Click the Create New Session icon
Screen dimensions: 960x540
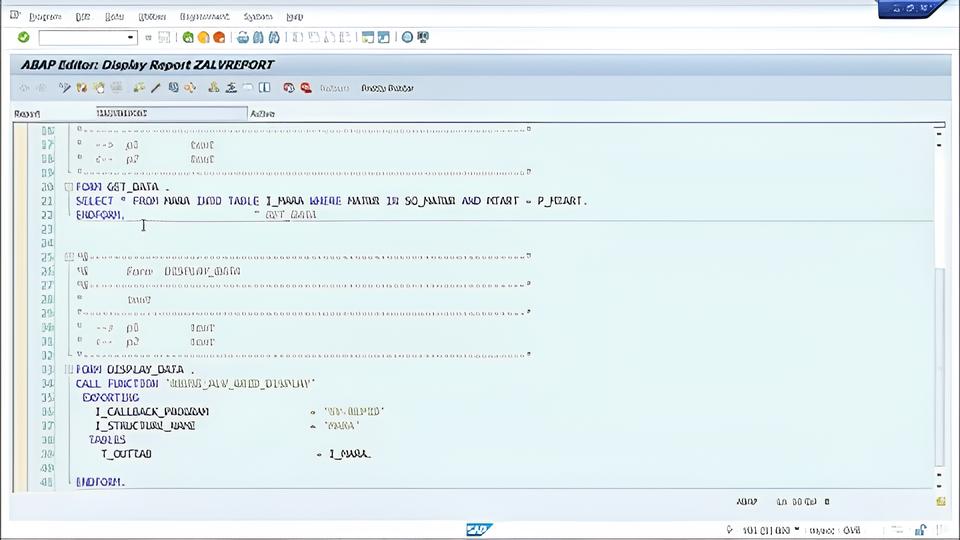[368, 37]
